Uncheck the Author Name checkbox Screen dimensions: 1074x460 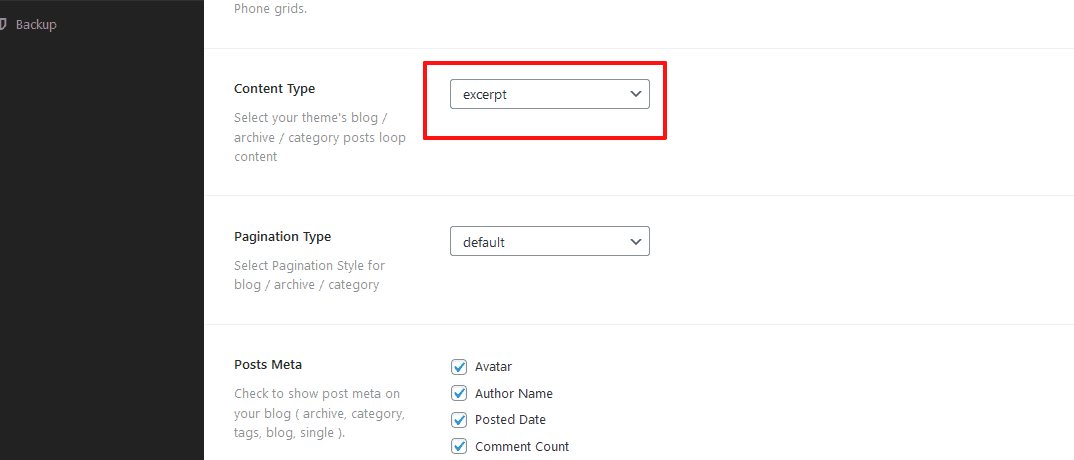pos(460,393)
